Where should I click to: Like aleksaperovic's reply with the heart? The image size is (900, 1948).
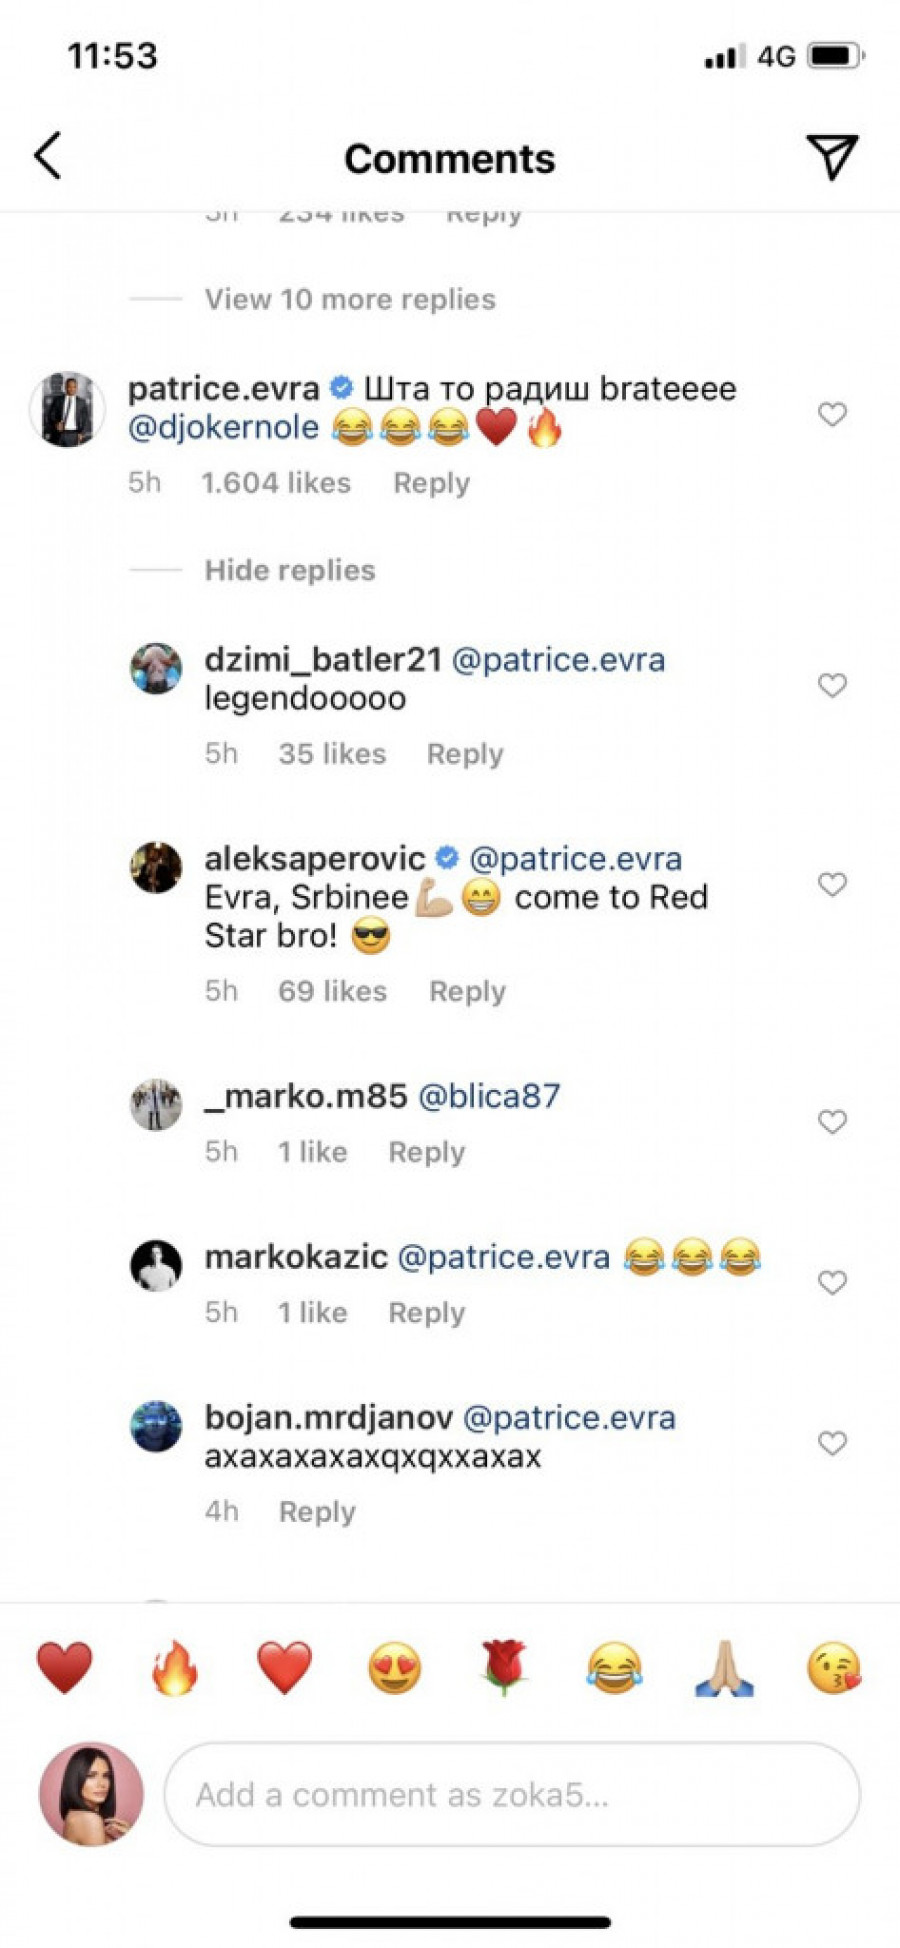tap(832, 884)
